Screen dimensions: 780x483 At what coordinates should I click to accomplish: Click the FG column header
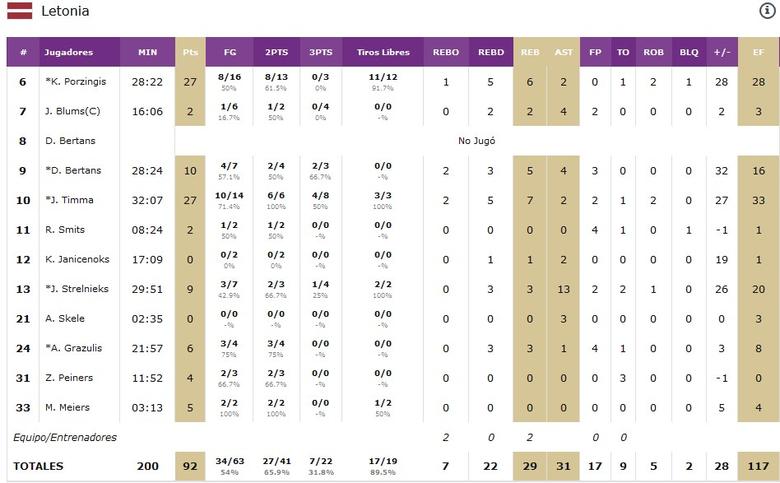(230, 52)
